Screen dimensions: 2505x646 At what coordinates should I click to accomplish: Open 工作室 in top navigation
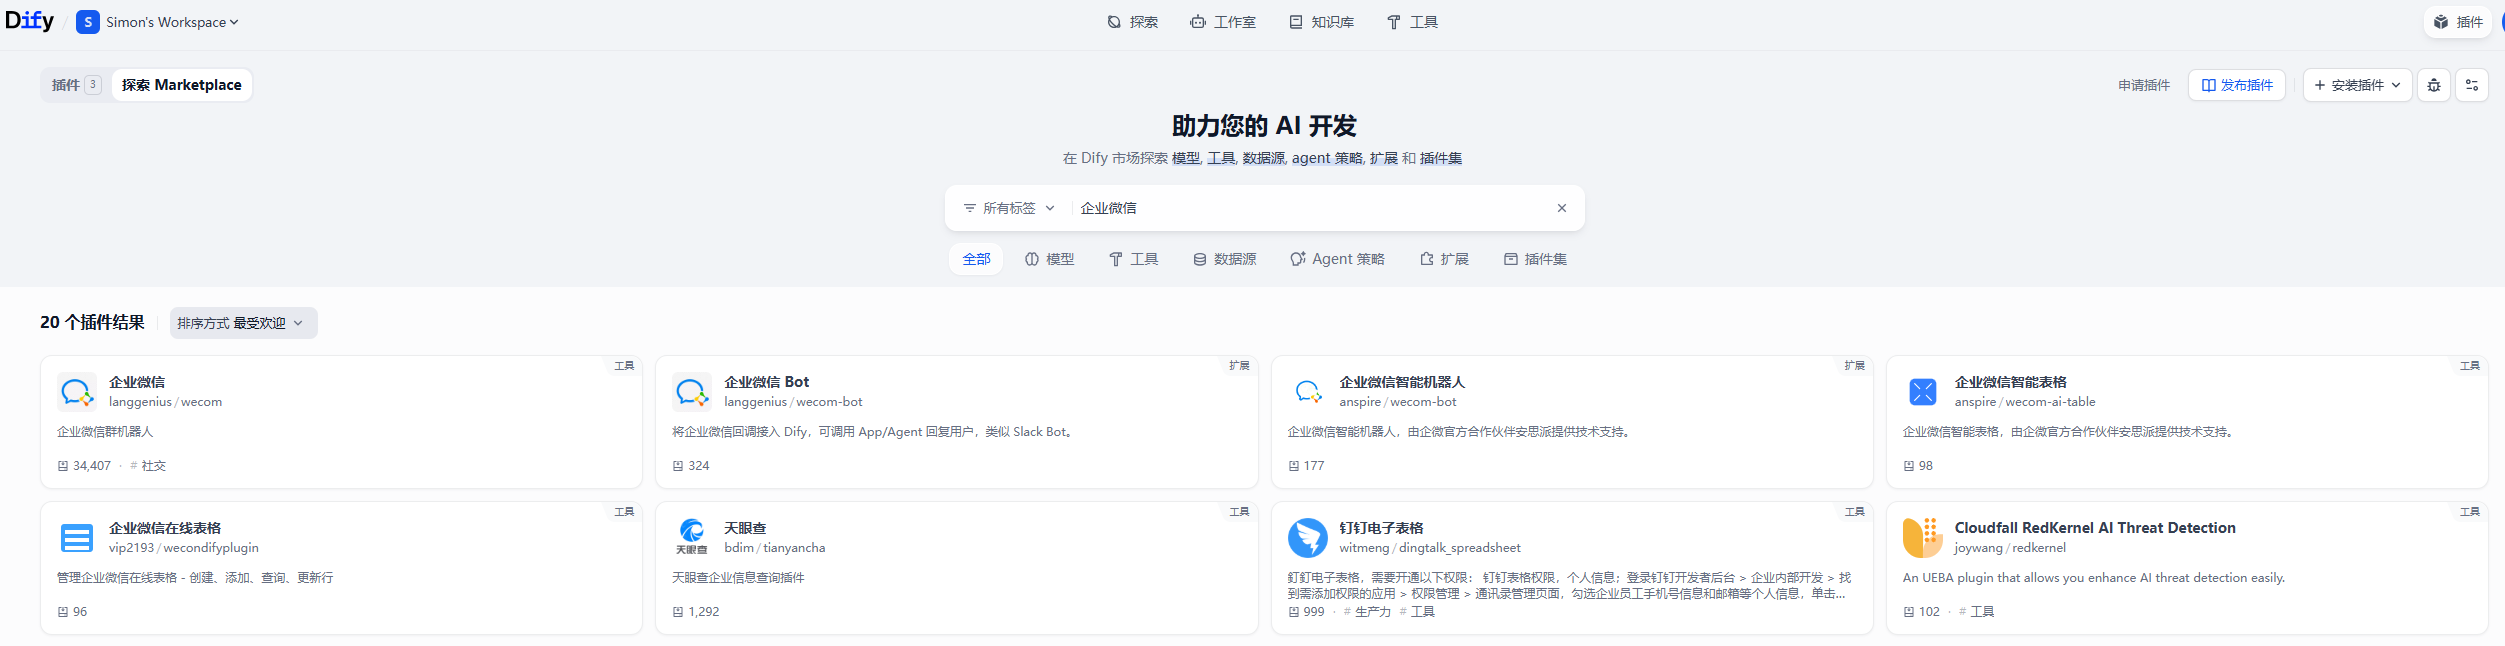pos(1222,22)
